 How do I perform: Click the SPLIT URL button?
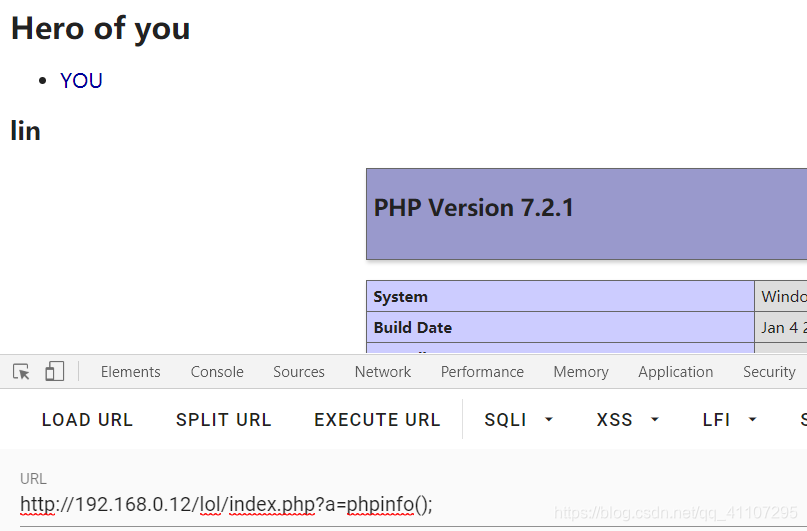point(223,420)
